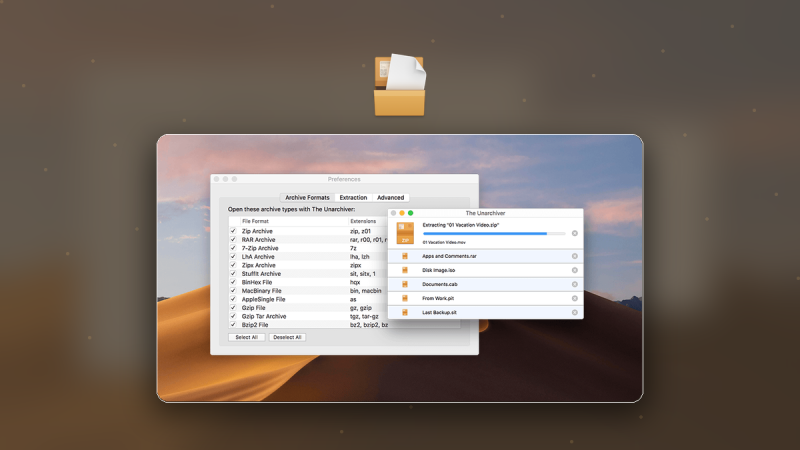Click 01 Vacation Video.mov file label

444,242
